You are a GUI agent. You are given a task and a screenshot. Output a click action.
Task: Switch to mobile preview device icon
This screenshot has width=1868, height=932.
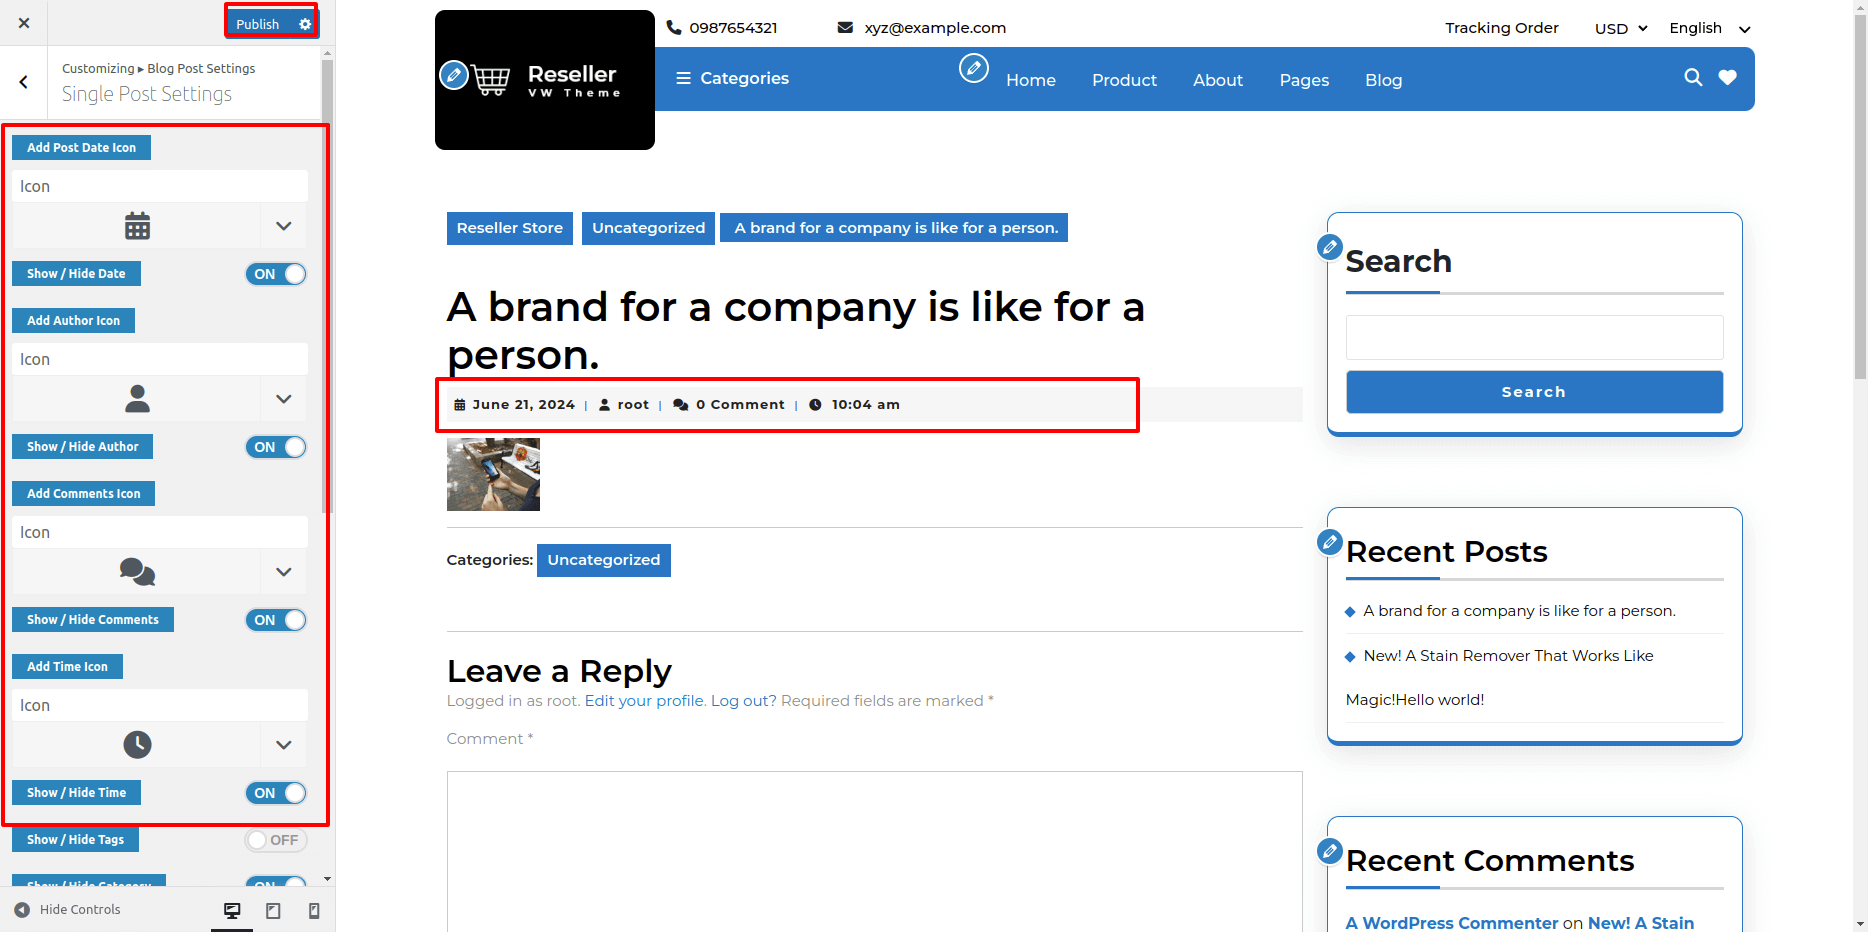314,910
